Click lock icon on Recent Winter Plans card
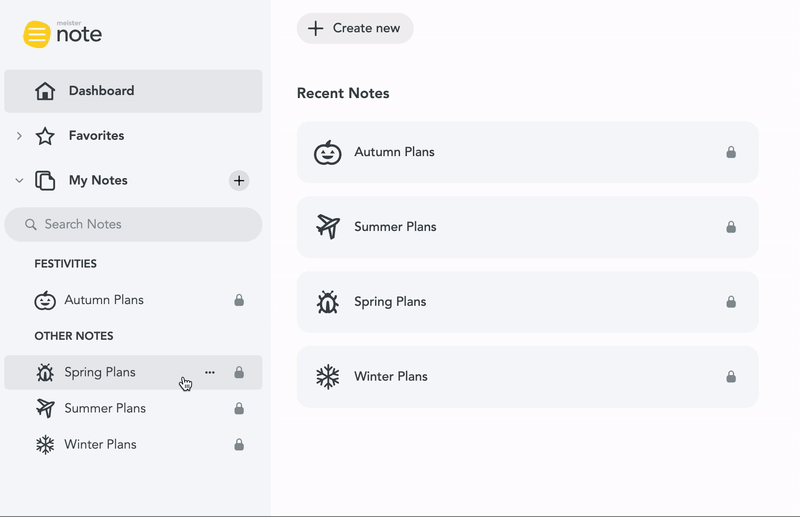 click(731, 377)
